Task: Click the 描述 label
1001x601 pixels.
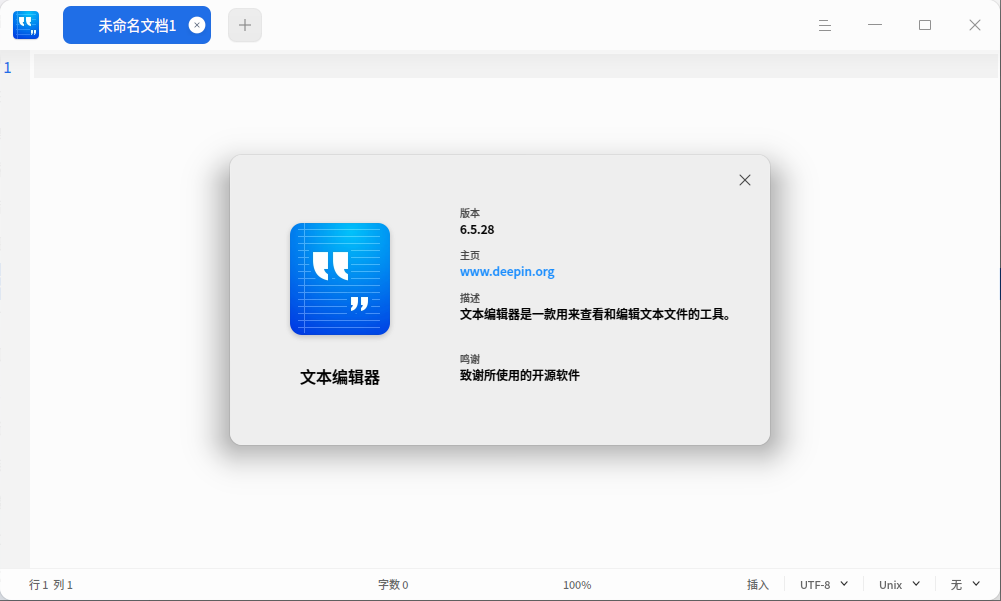Action: 469,298
